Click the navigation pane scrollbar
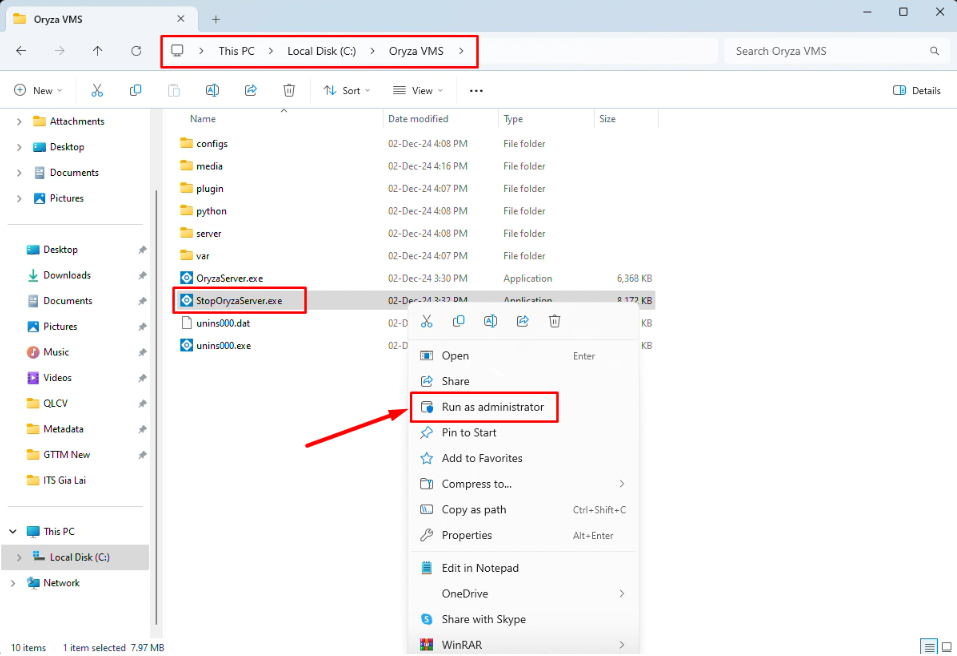This screenshot has width=957, height=656. point(156,407)
